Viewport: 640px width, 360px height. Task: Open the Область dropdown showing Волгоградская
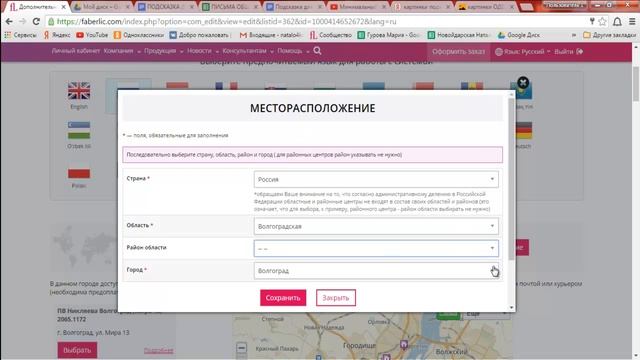pyautogui.click(x=376, y=226)
